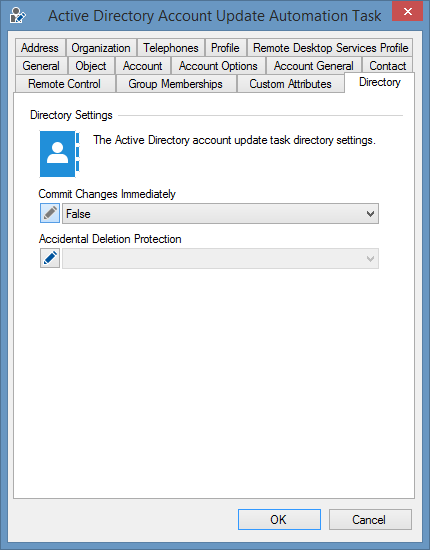
Task: Go to the General tab
Action: click(x=41, y=66)
